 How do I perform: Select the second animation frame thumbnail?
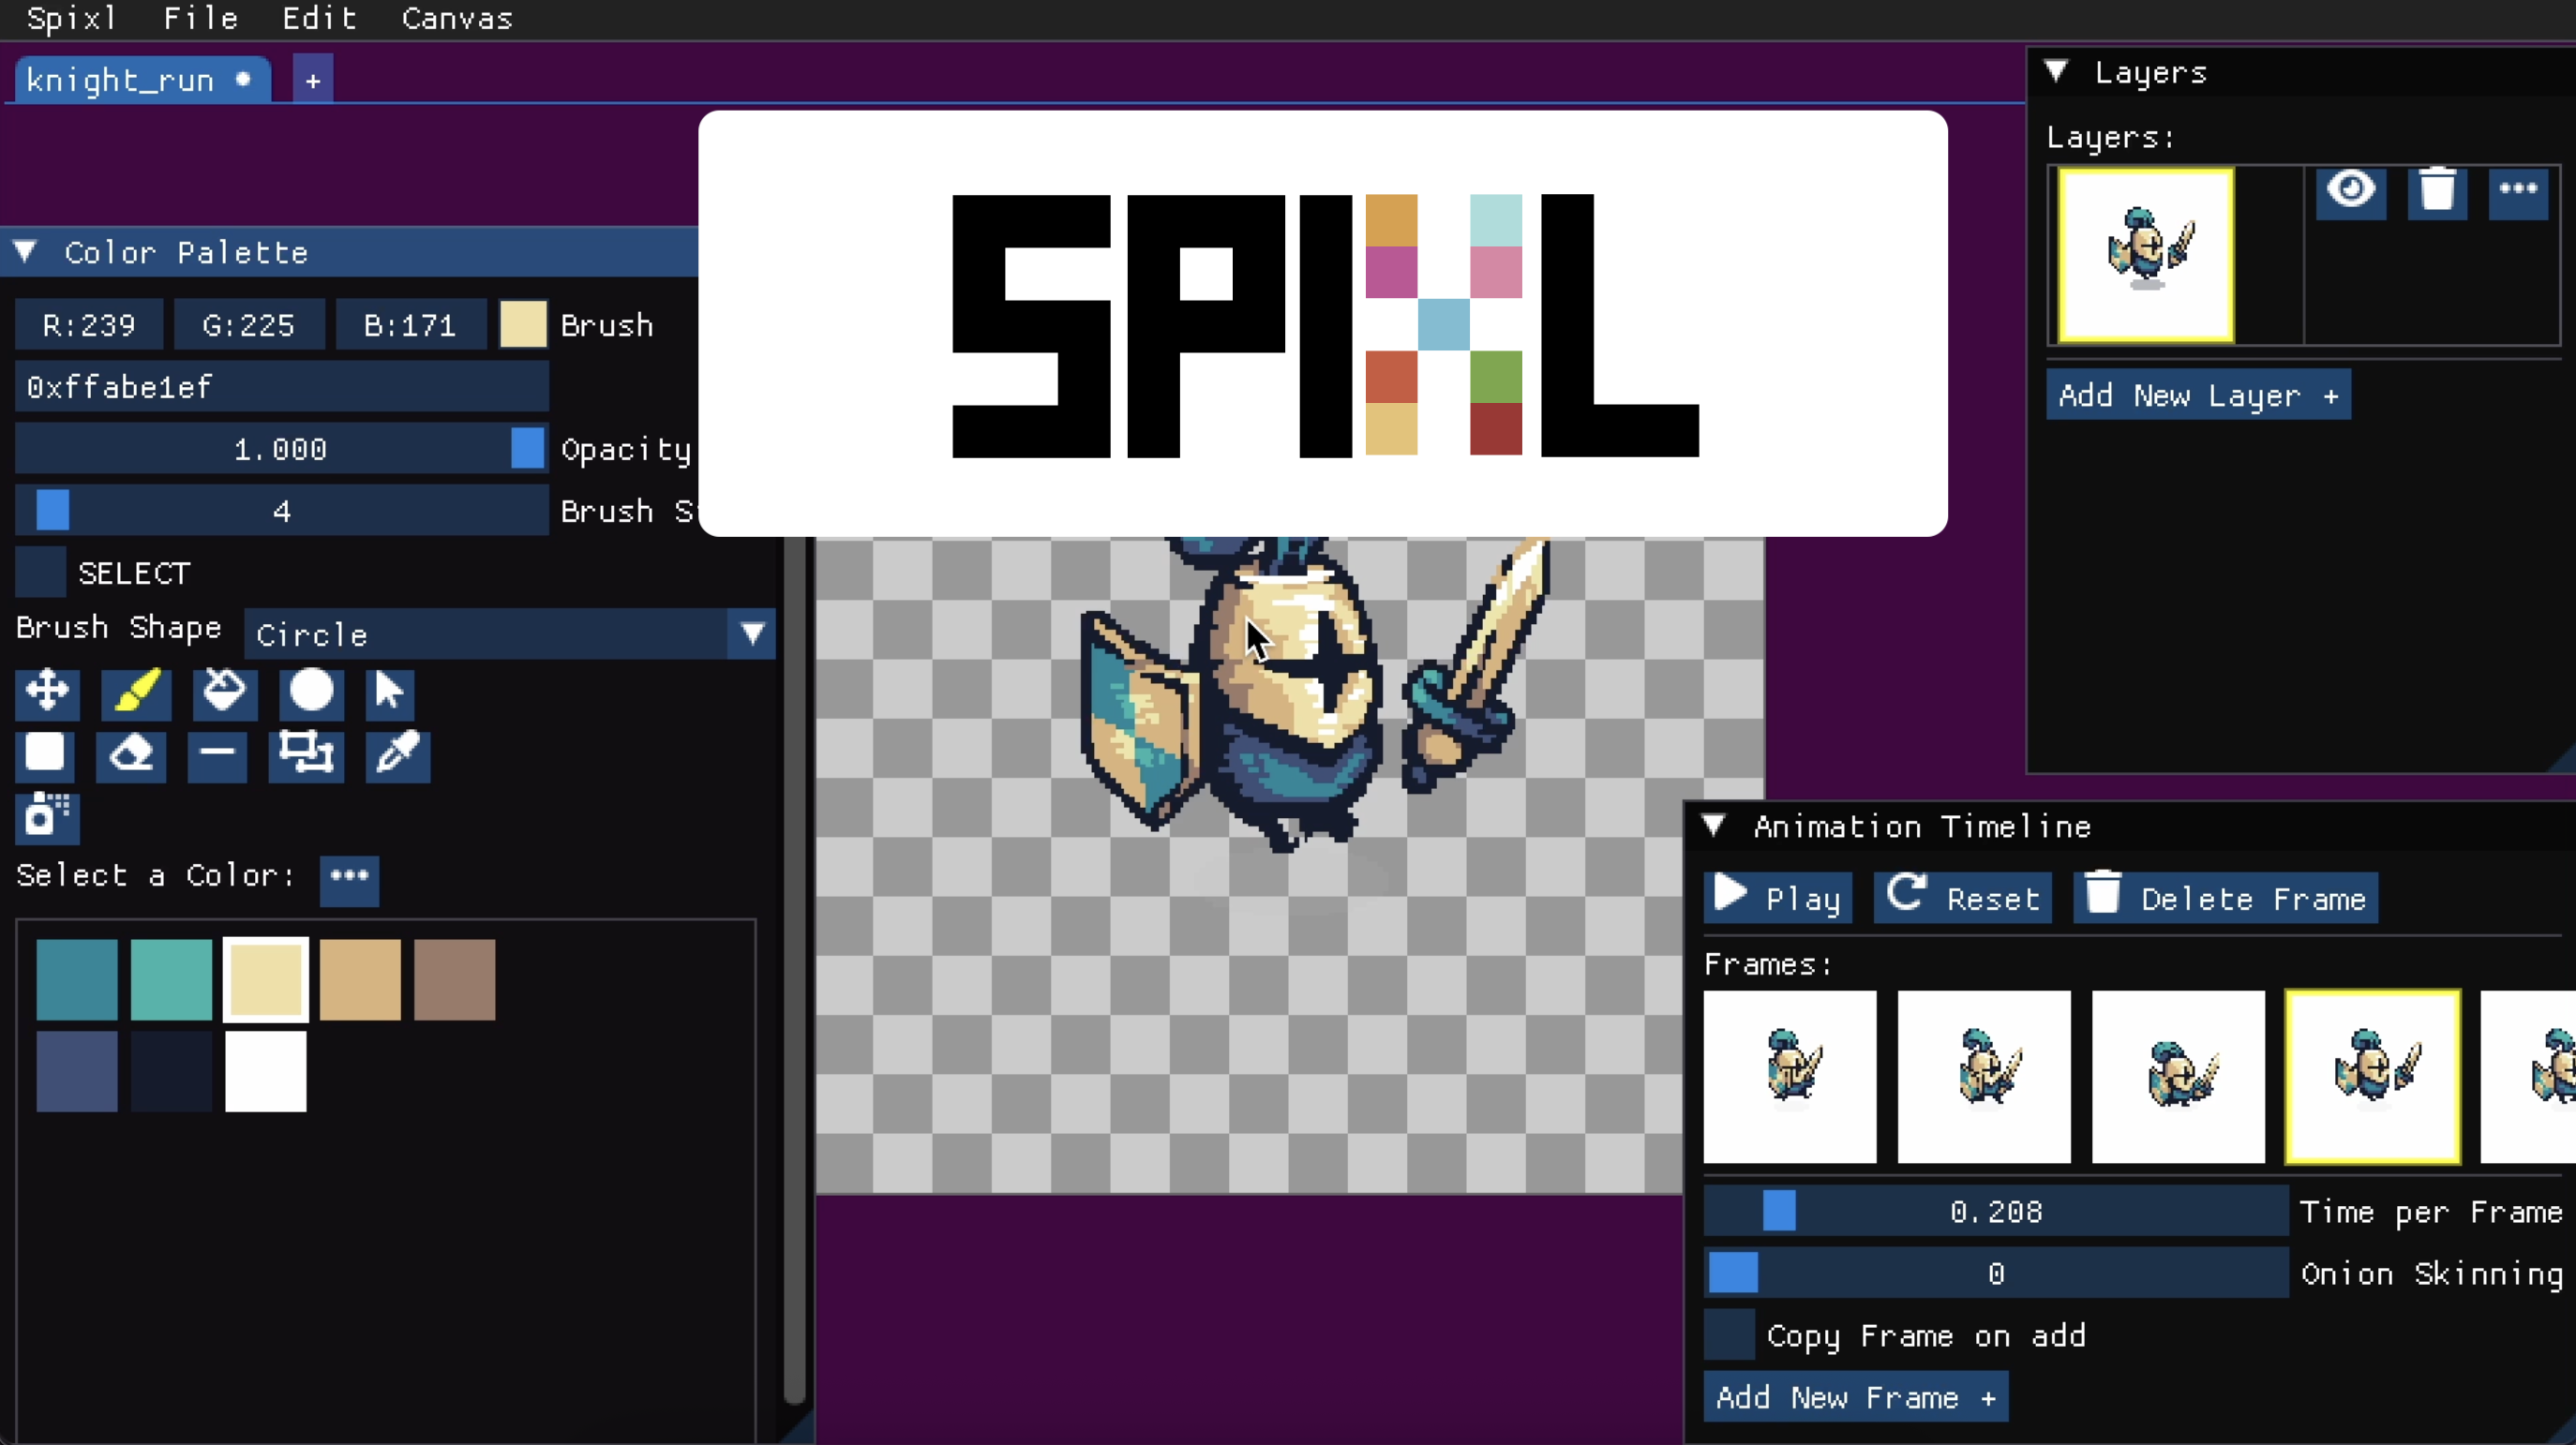click(x=1984, y=1076)
